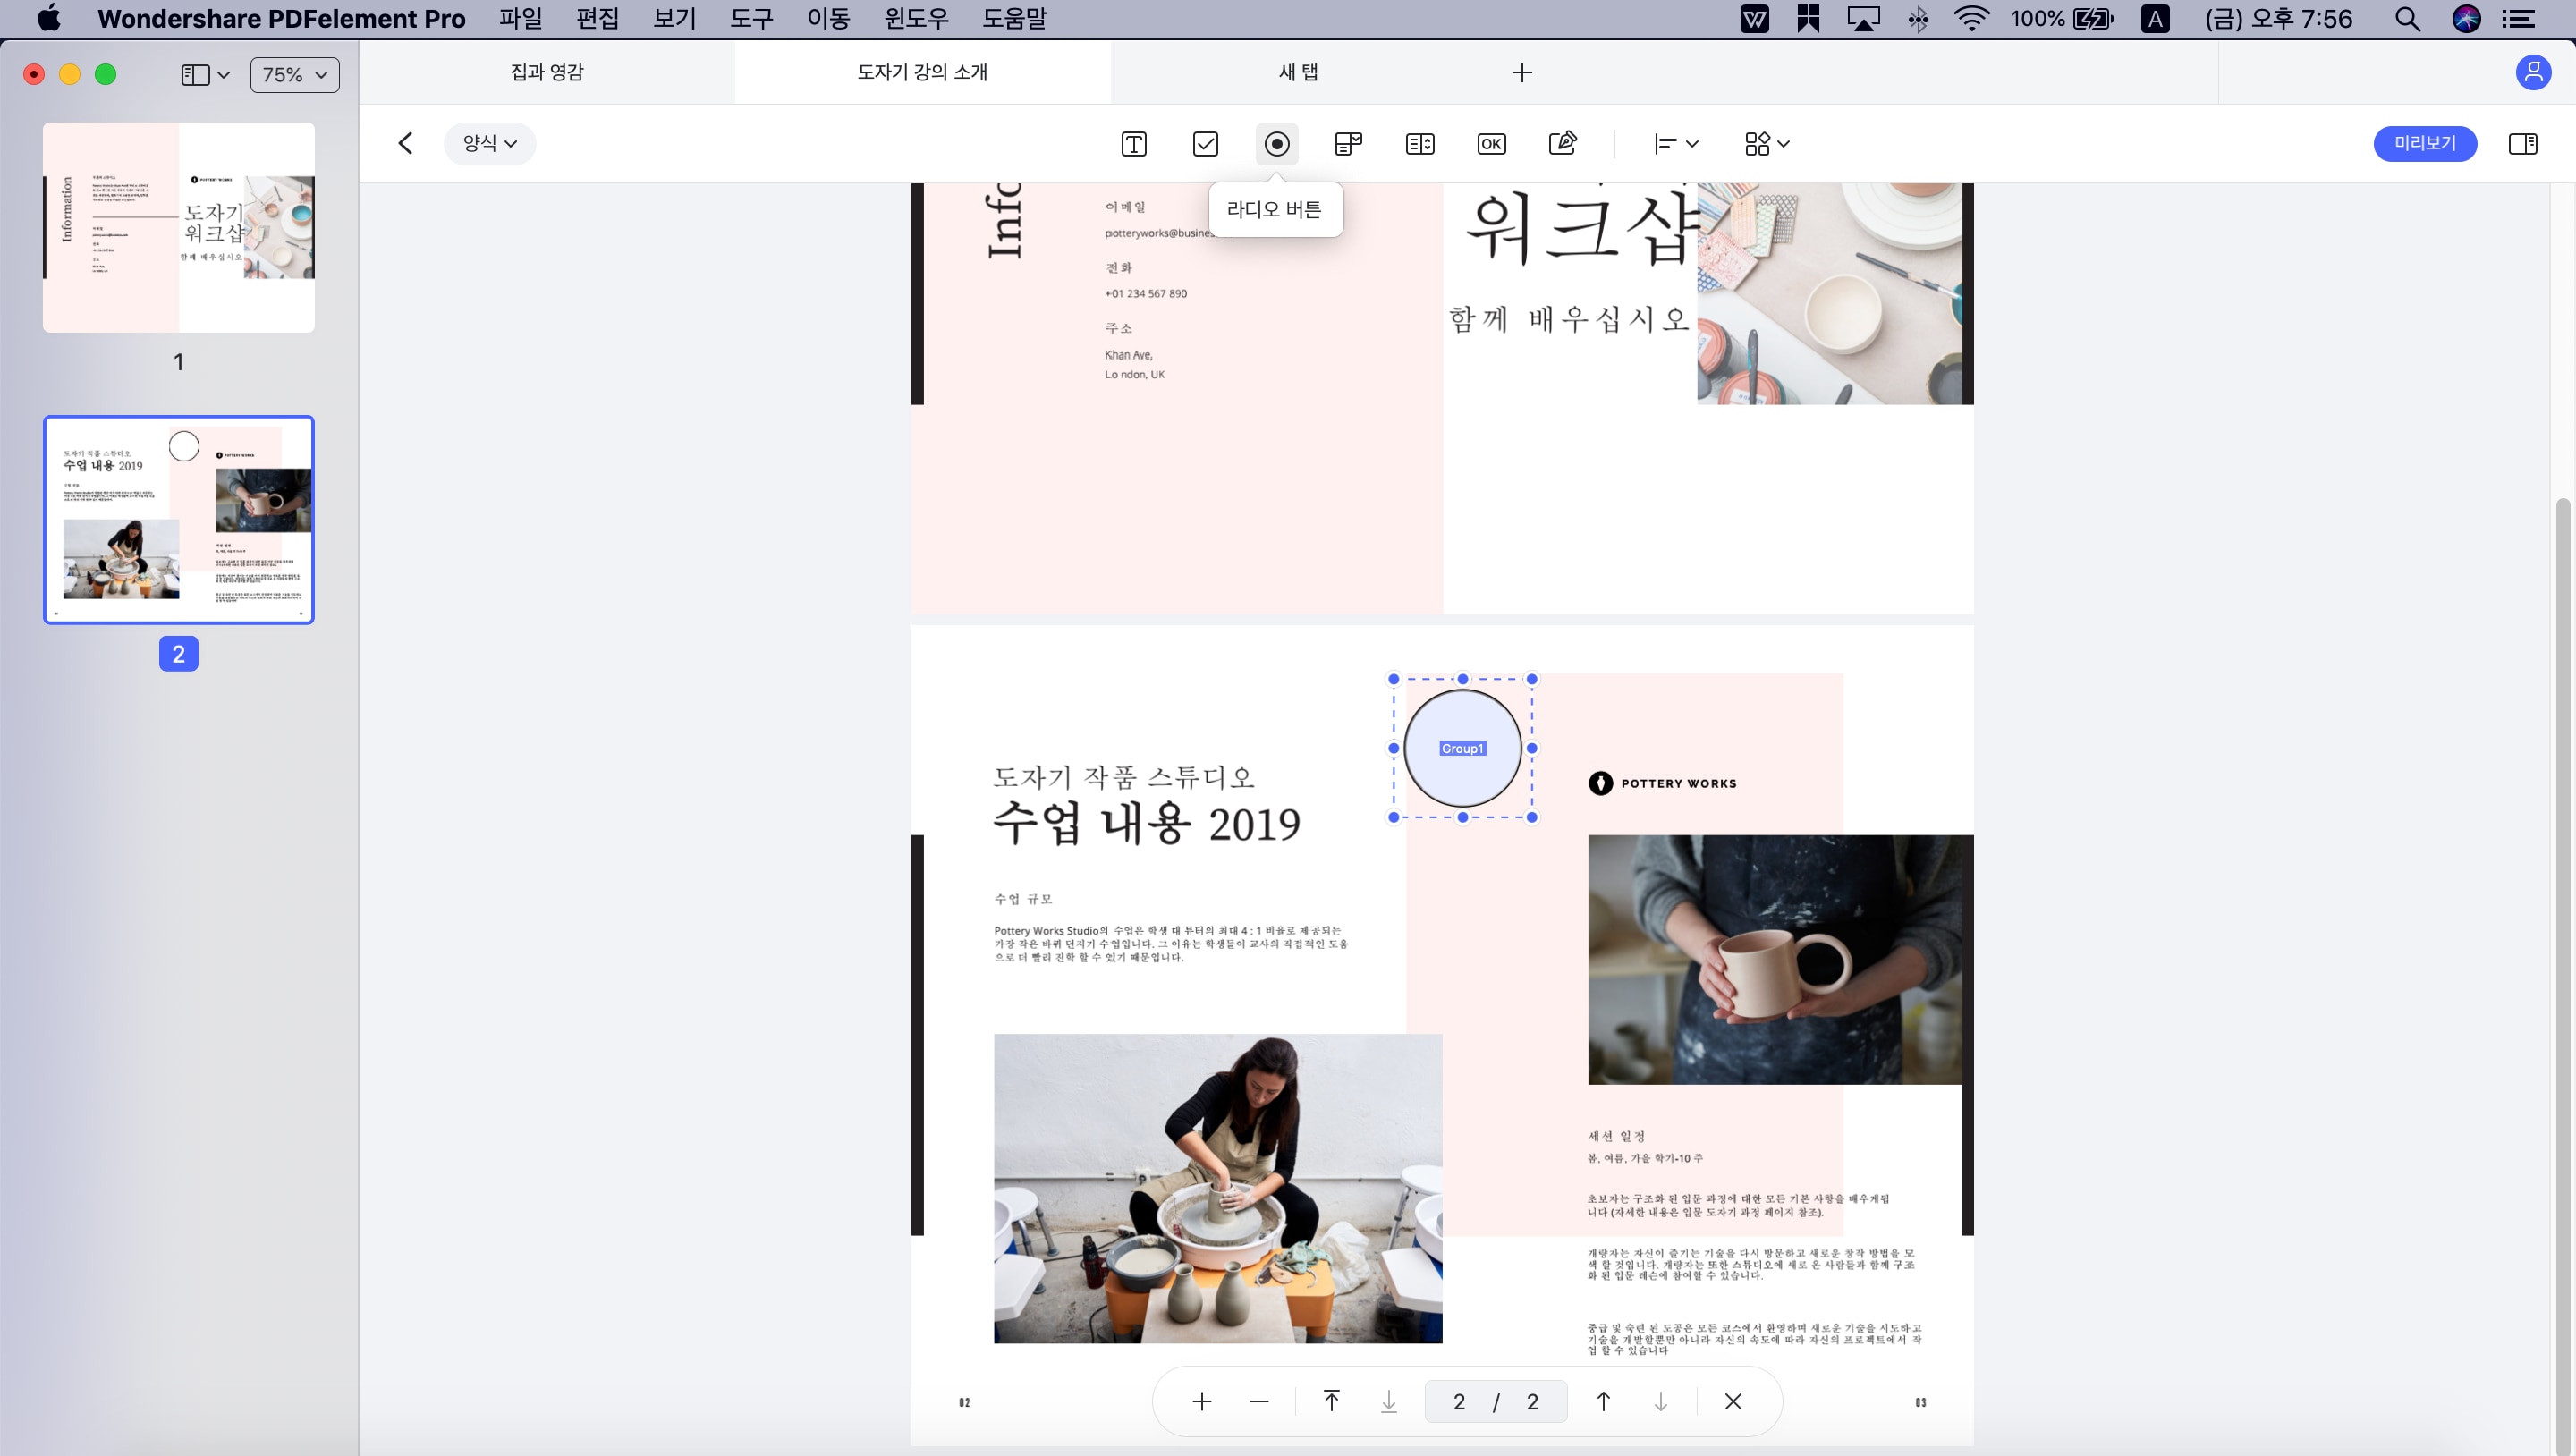
Task: Toggle the right properties panel
Action: (2523, 144)
